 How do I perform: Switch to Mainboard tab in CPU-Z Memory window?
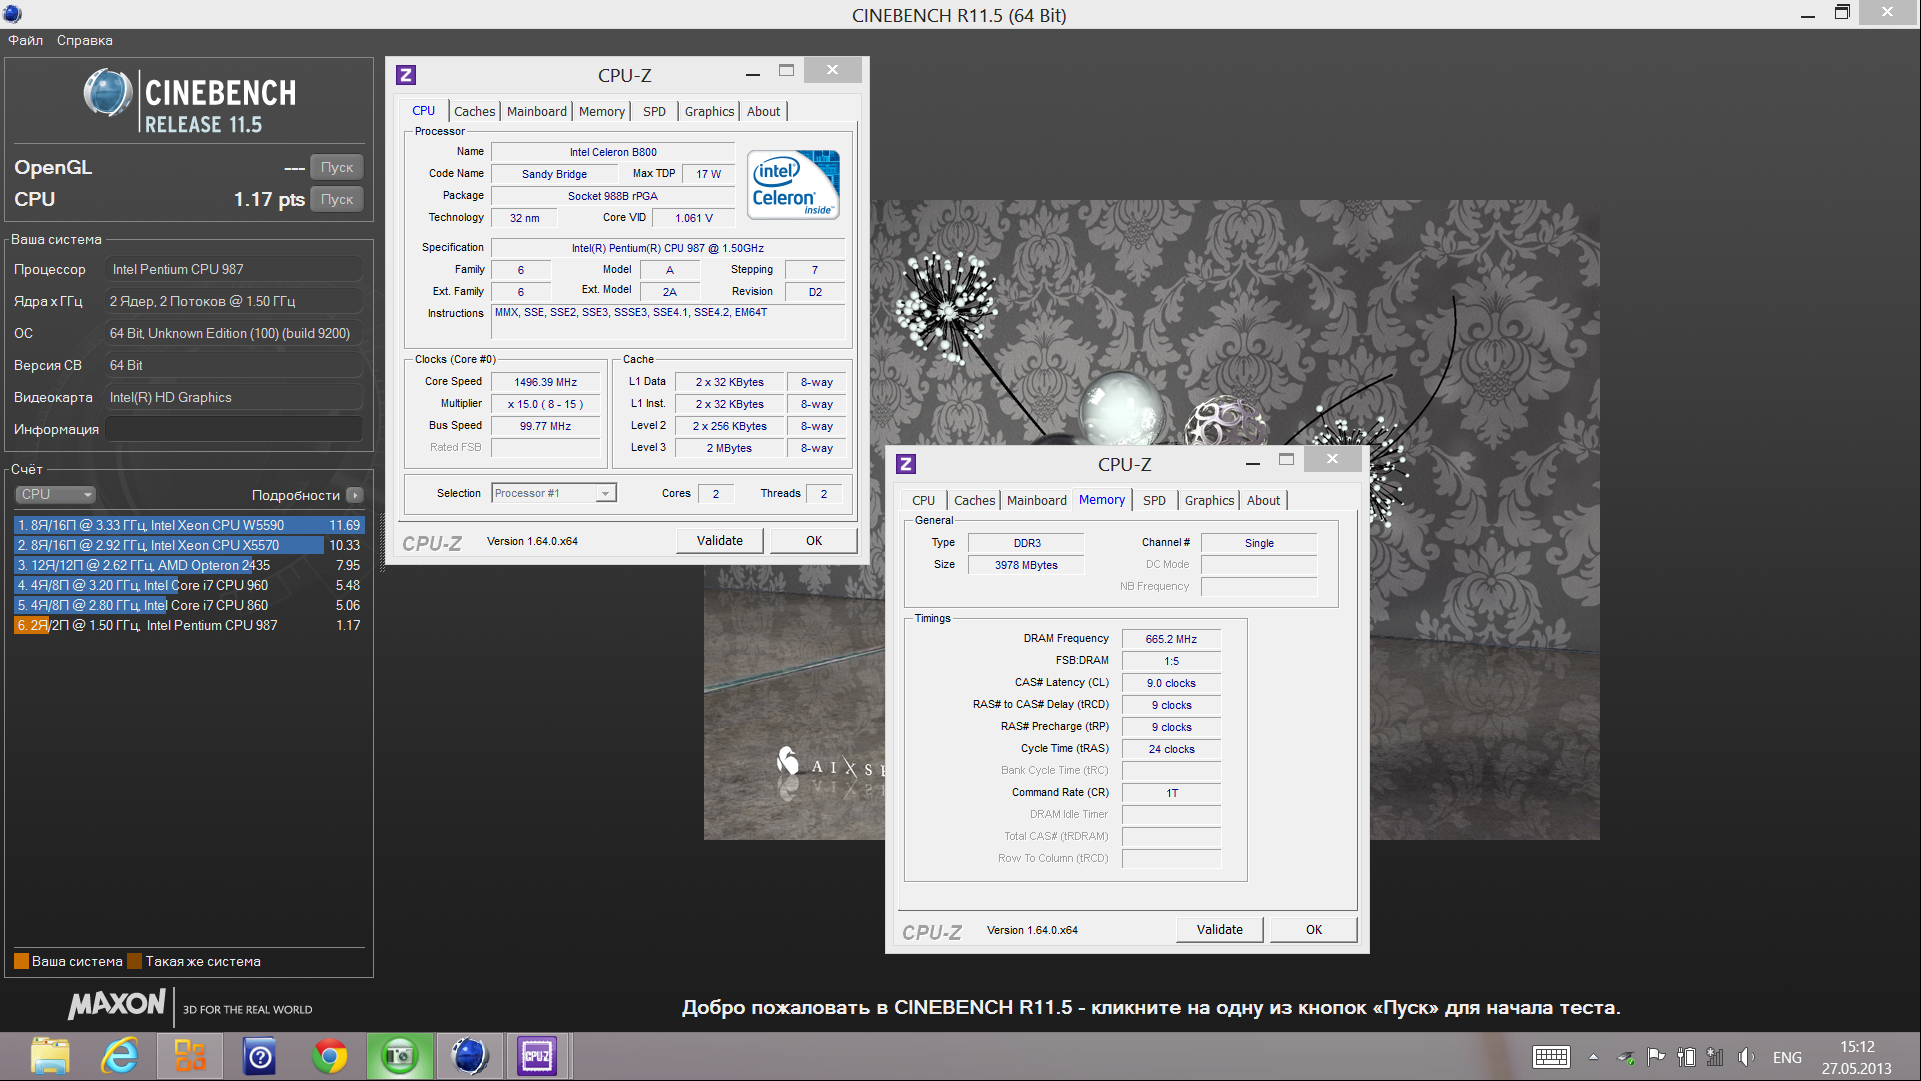pos(1037,500)
